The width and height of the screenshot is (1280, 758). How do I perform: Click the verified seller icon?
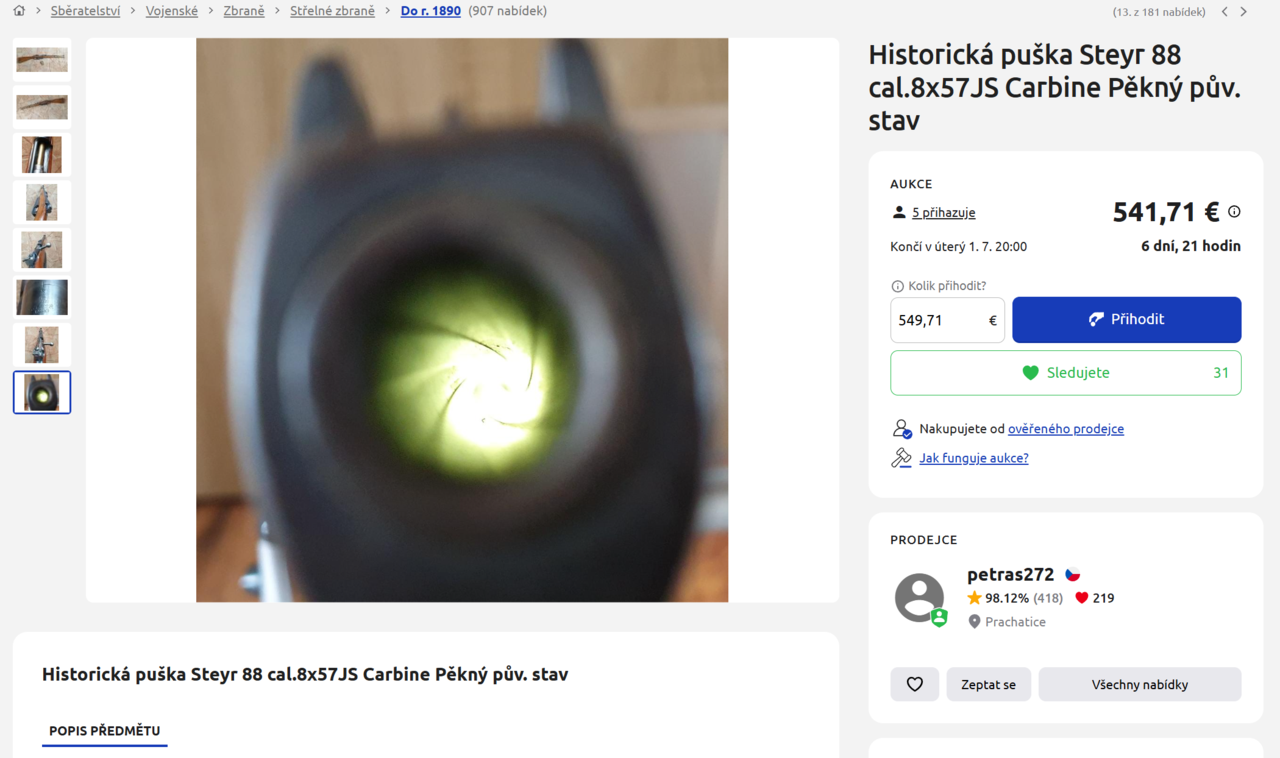click(x=901, y=428)
